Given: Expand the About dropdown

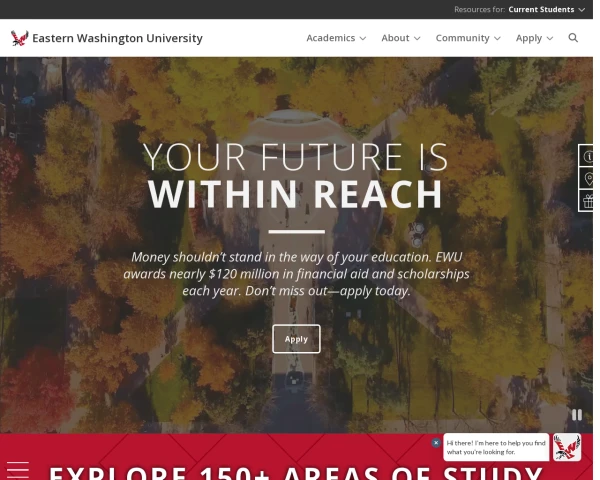Looking at the screenshot, I should 401,38.
